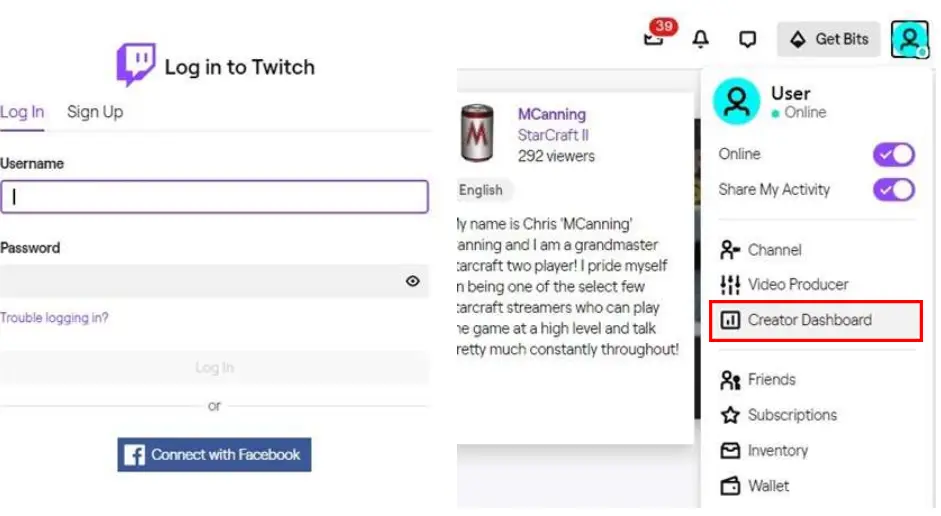Open the inbox with 39 notifications
The width and height of the screenshot is (941, 516).
654,39
